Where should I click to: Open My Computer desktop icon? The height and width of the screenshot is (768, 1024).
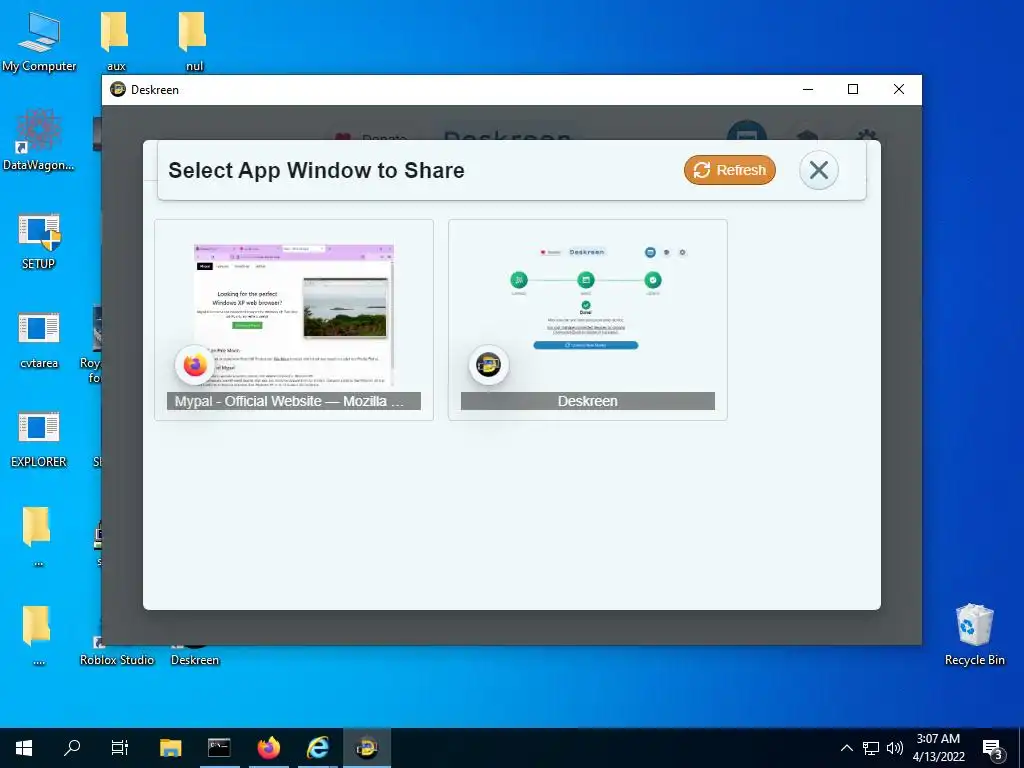[39, 40]
